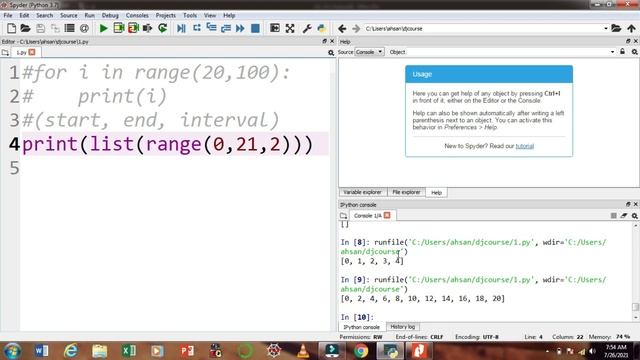Run cell and advance icon
640x360 pixels.
[133, 28]
